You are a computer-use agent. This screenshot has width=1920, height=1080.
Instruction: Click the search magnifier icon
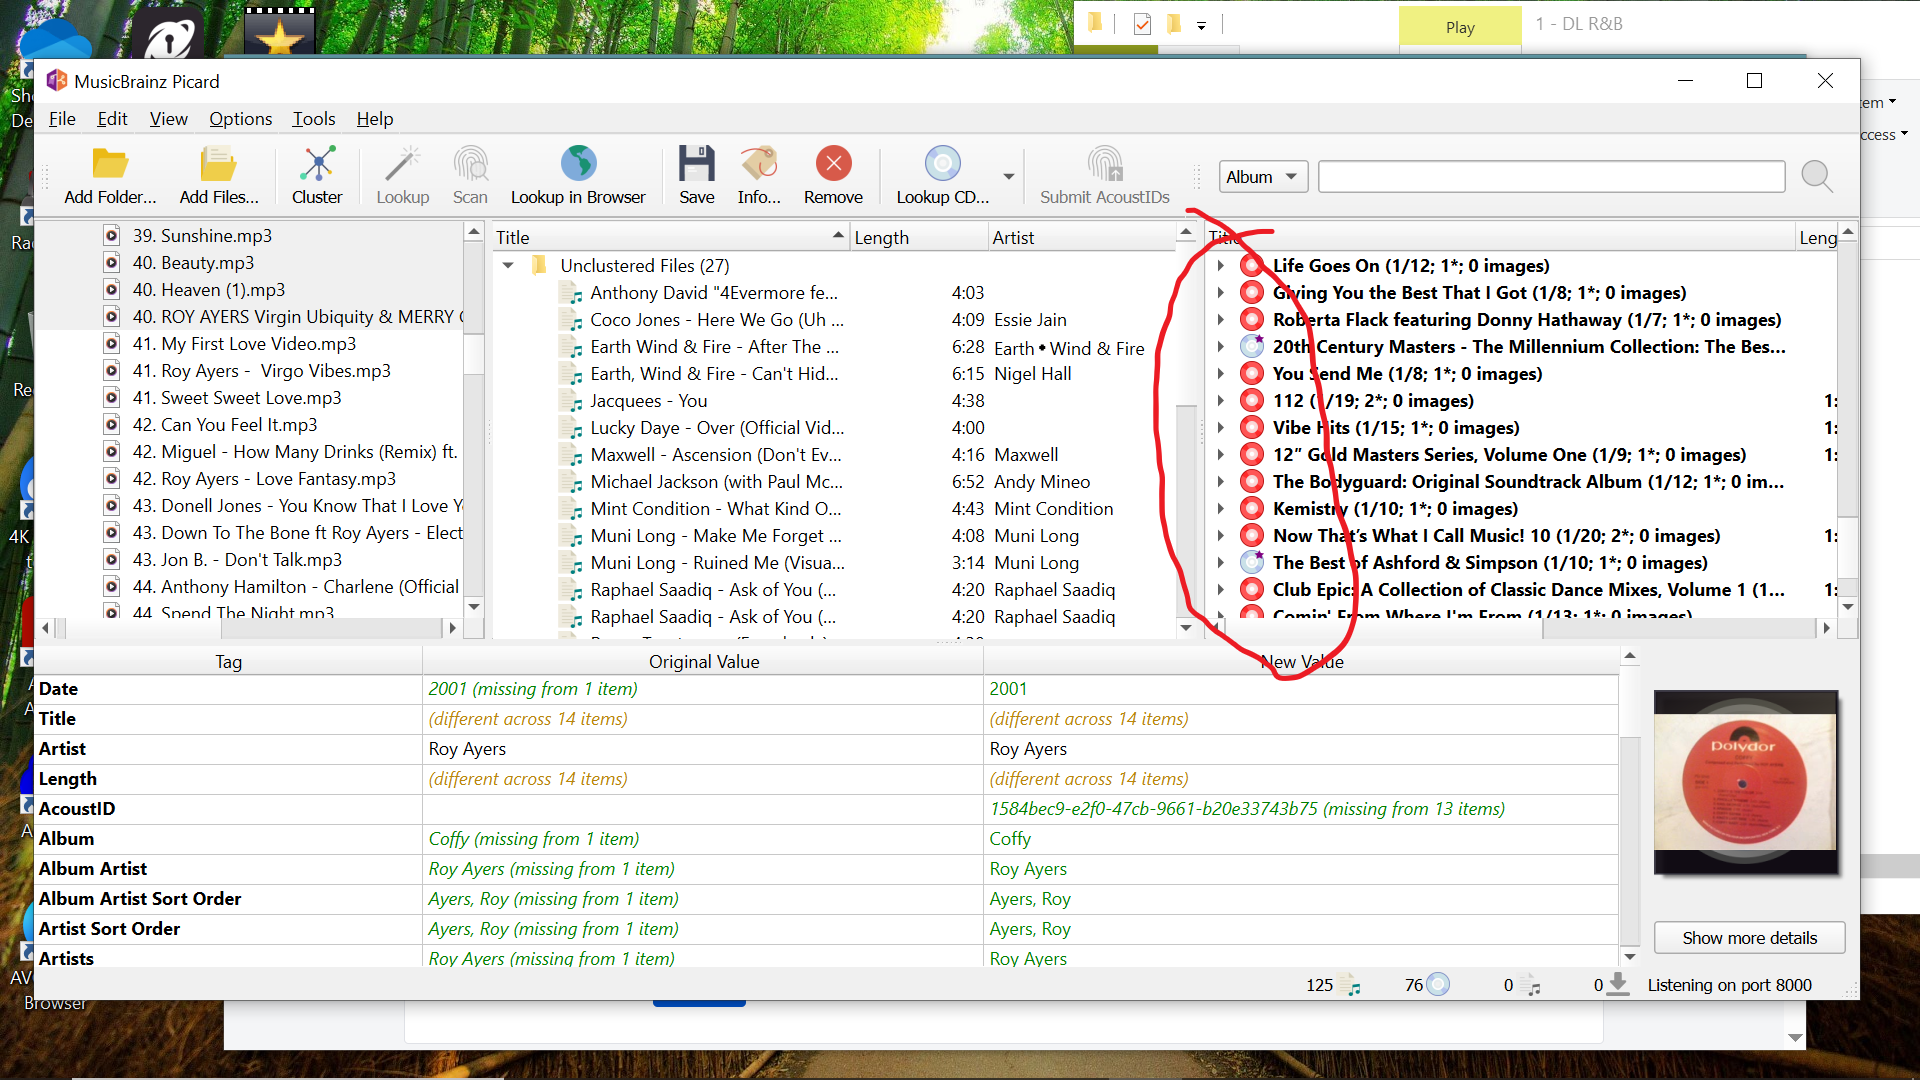[1816, 177]
